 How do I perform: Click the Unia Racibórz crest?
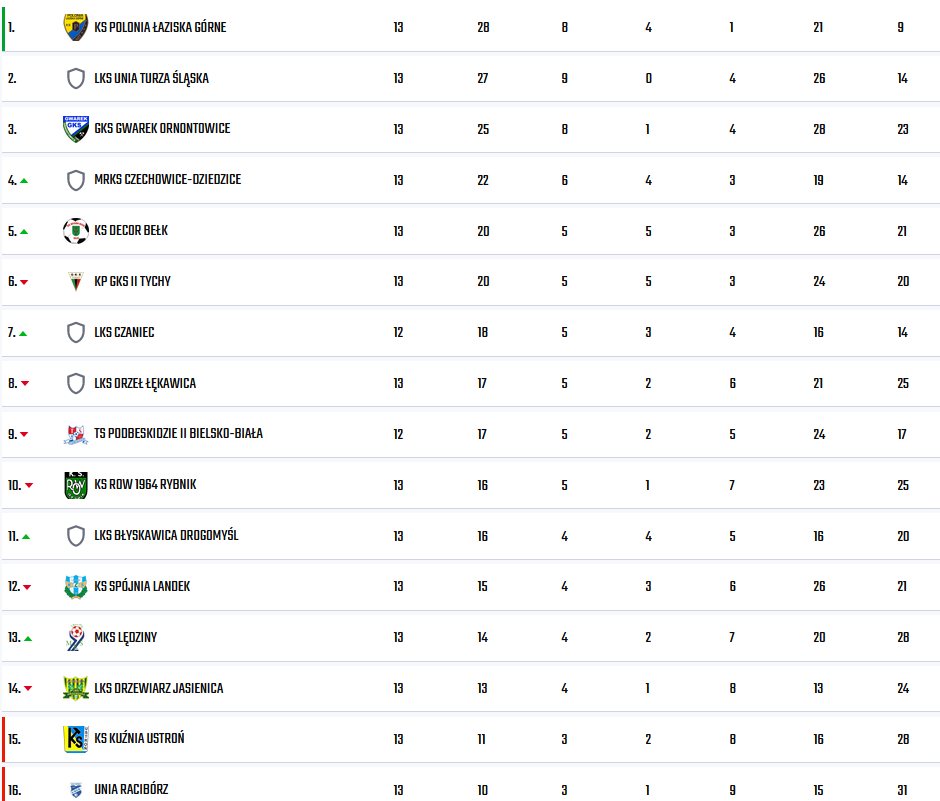pyautogui.click(x=76, y=790)
